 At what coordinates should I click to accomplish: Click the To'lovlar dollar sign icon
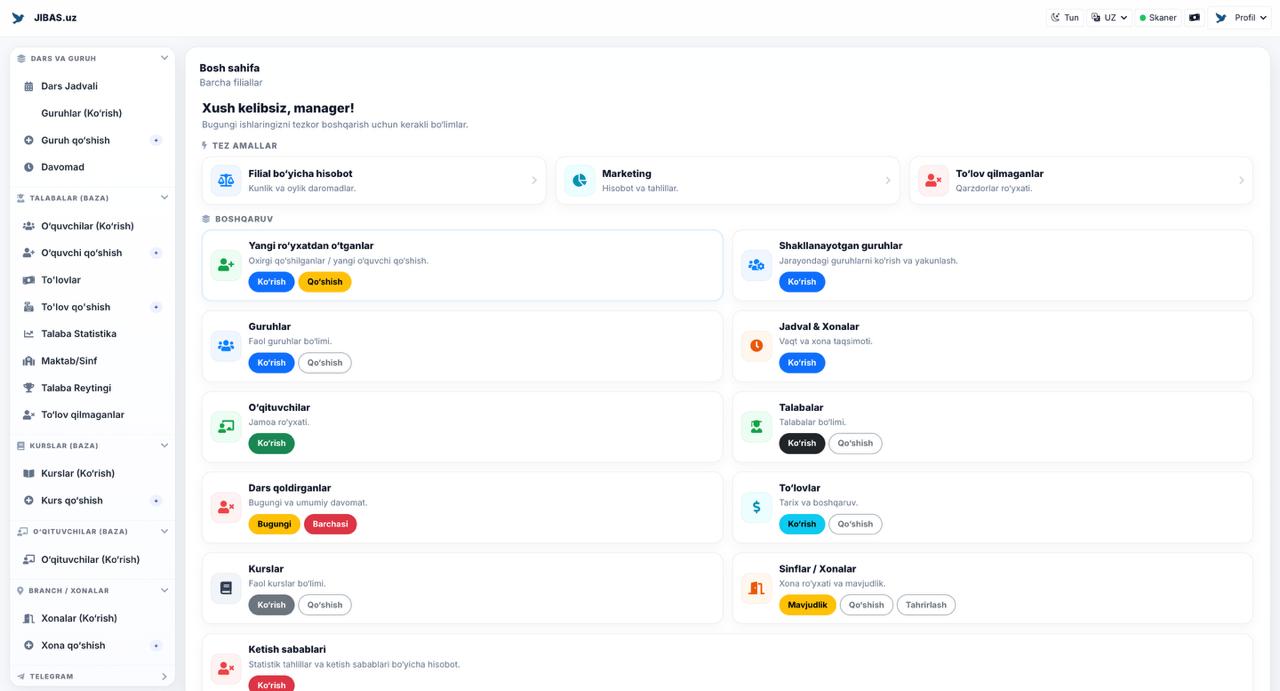pyautogui.click(x=756, y=507)
